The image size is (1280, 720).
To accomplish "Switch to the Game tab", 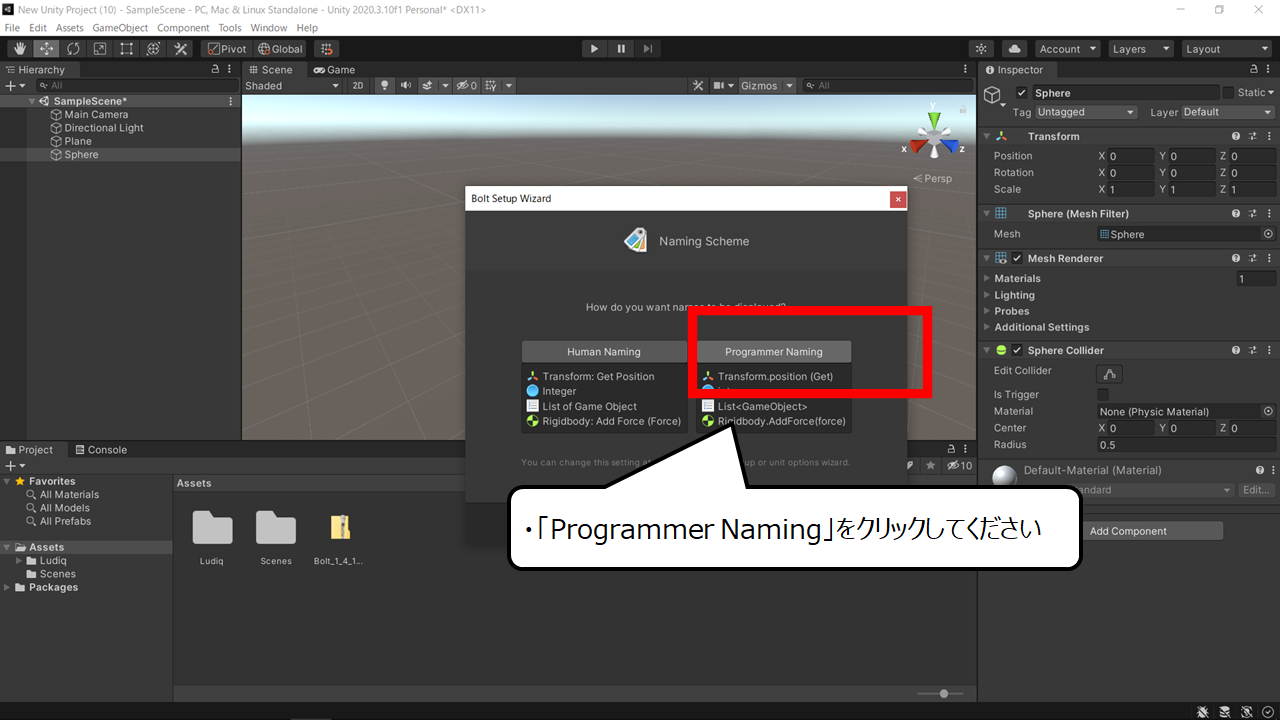I will coord(334,70).
